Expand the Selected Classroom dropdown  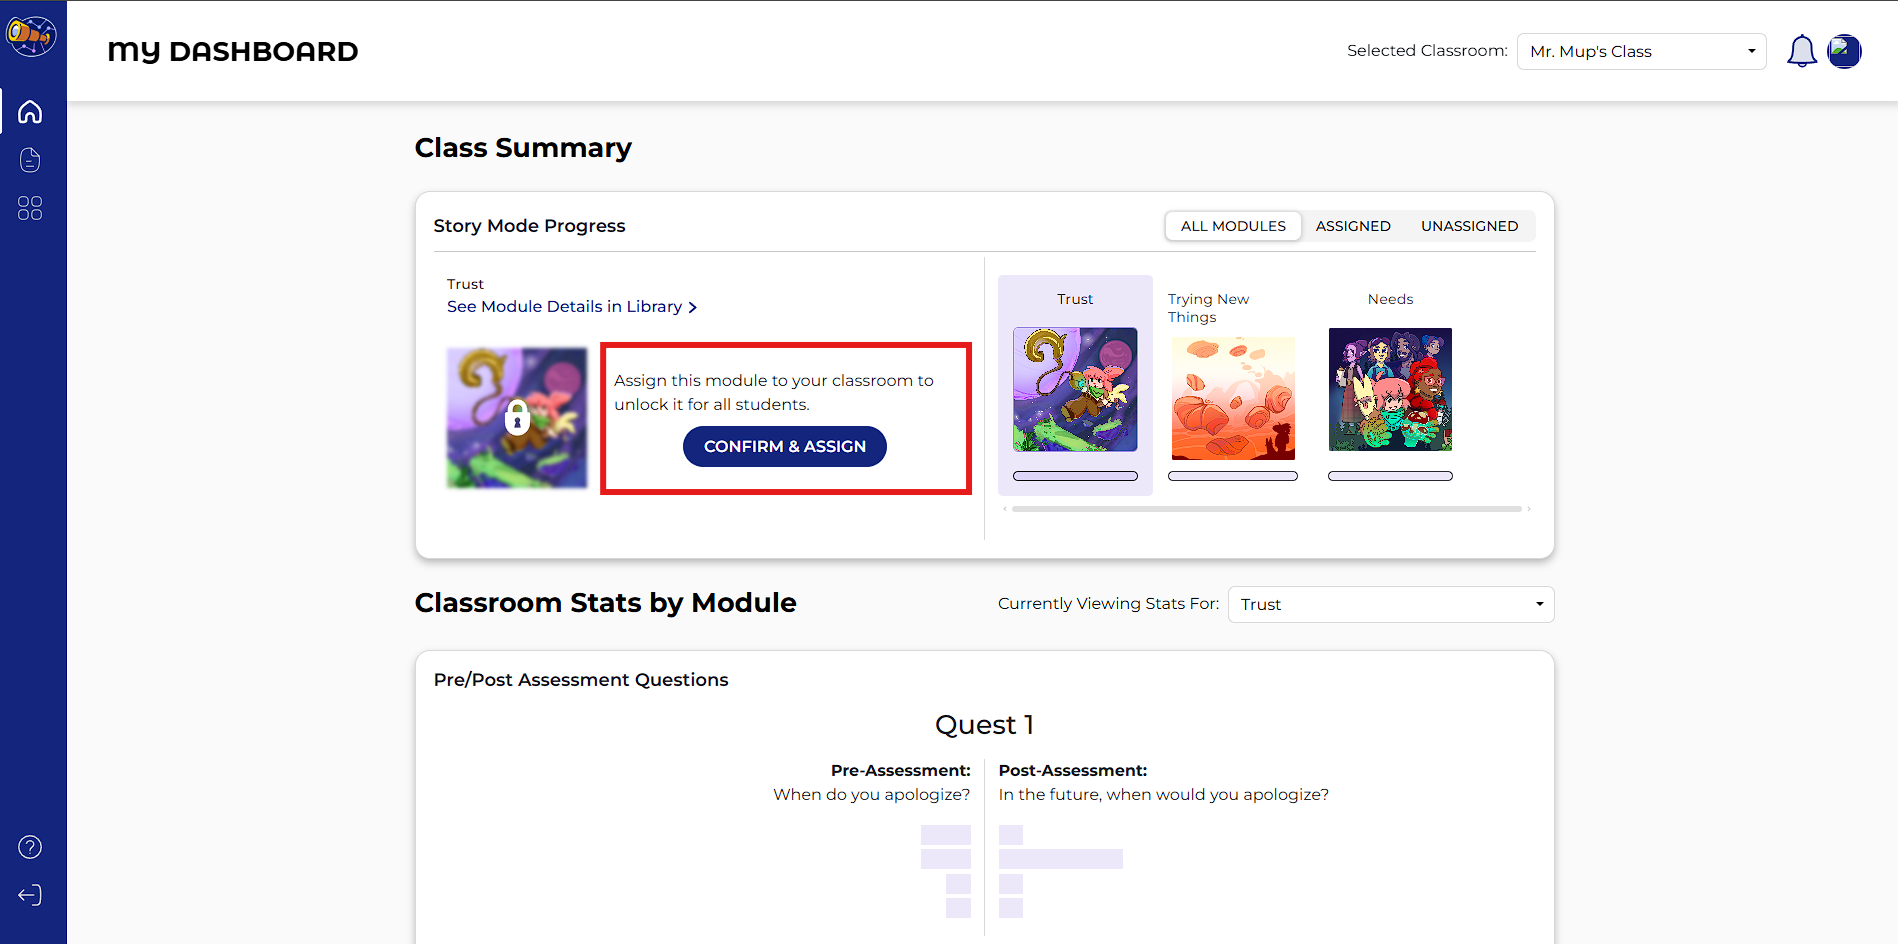pos(1641,51)
